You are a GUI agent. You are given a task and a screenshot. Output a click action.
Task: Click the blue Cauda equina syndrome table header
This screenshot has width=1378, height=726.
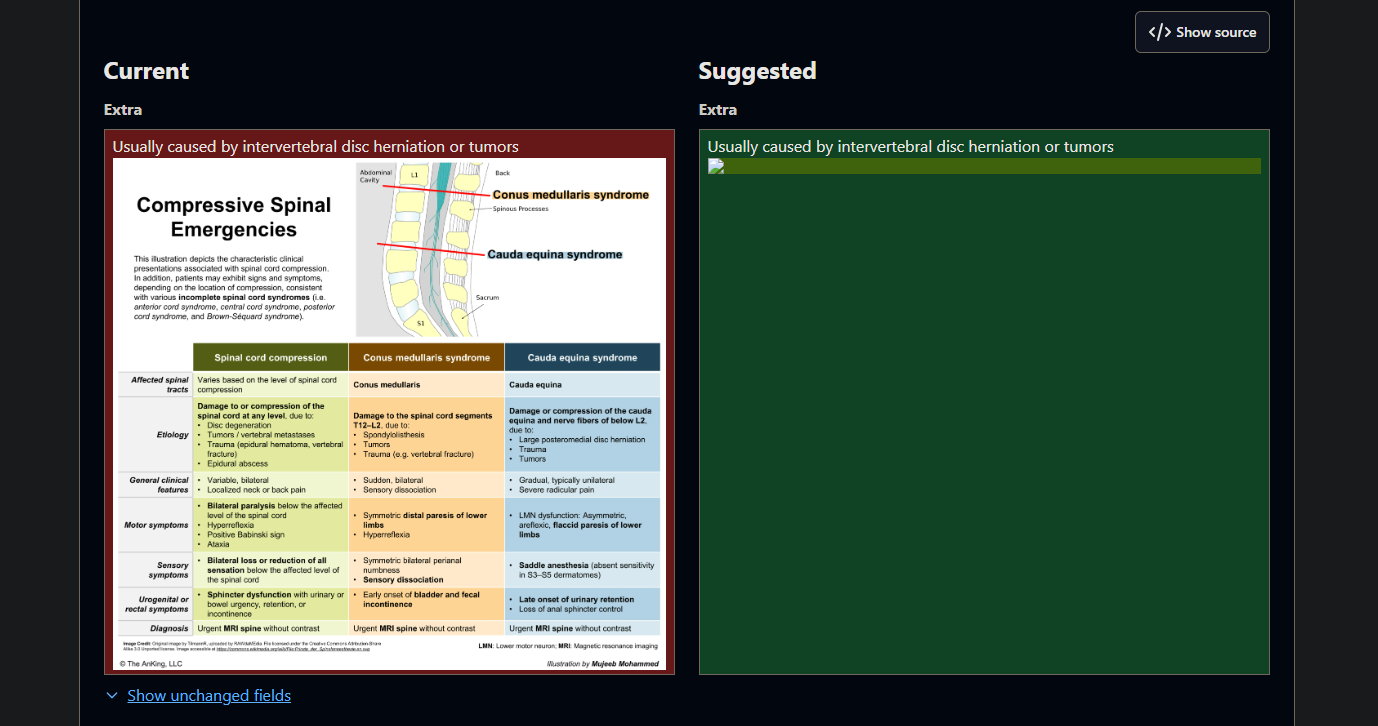(582, 357)
